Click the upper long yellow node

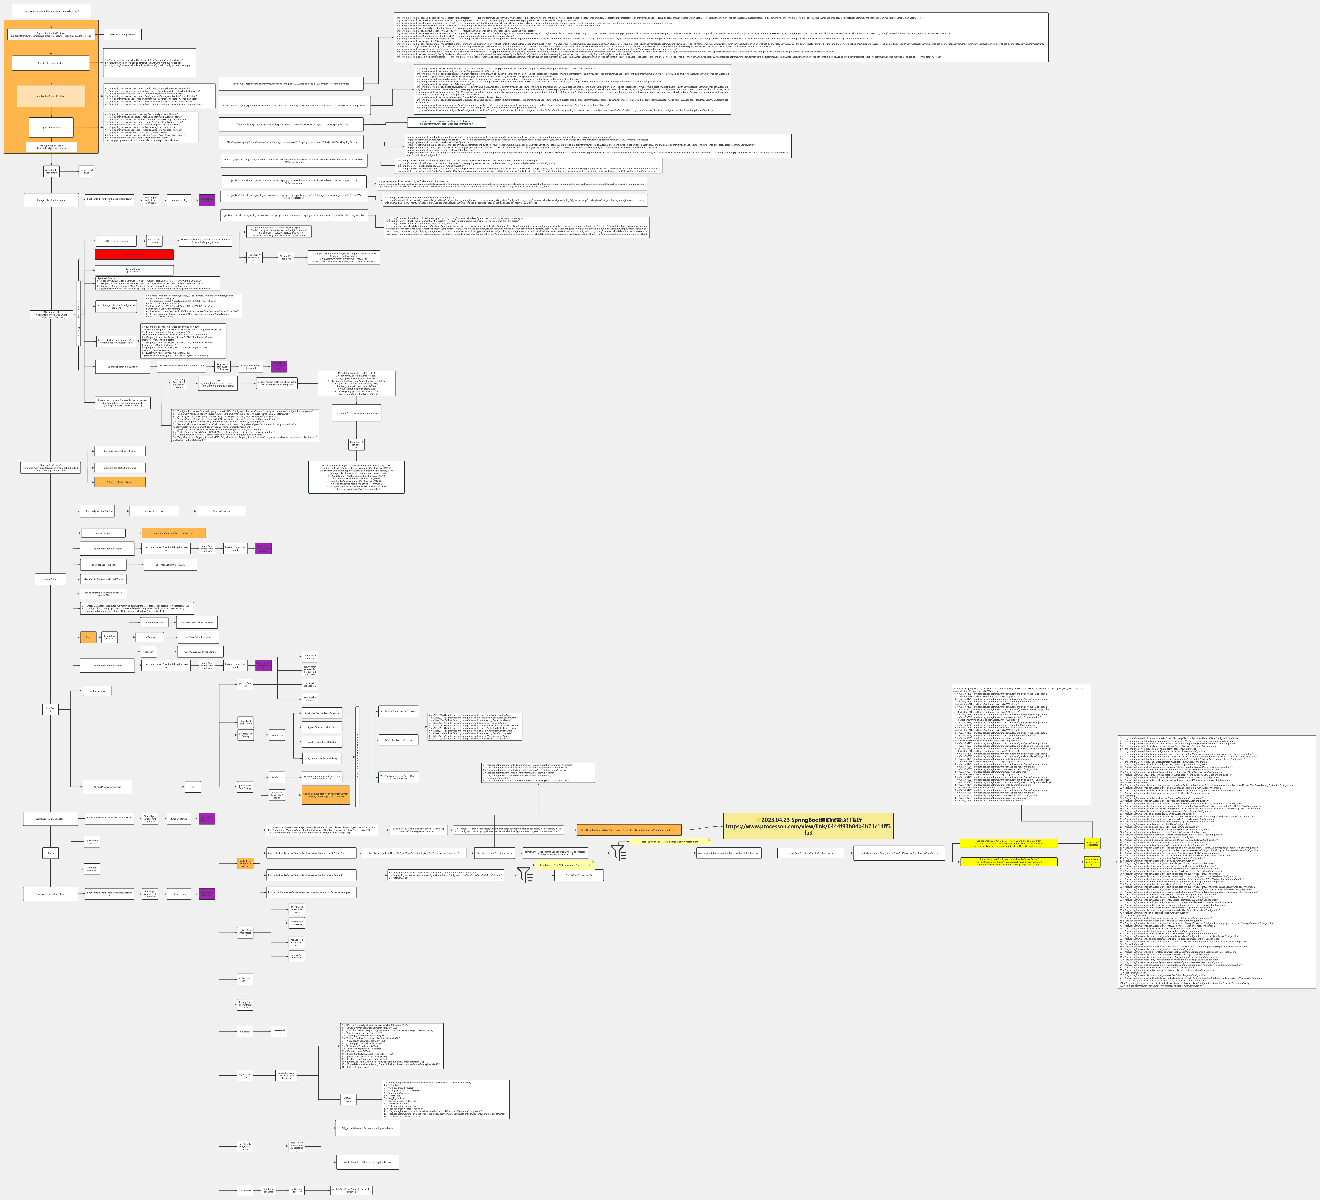pos(1008,843)
